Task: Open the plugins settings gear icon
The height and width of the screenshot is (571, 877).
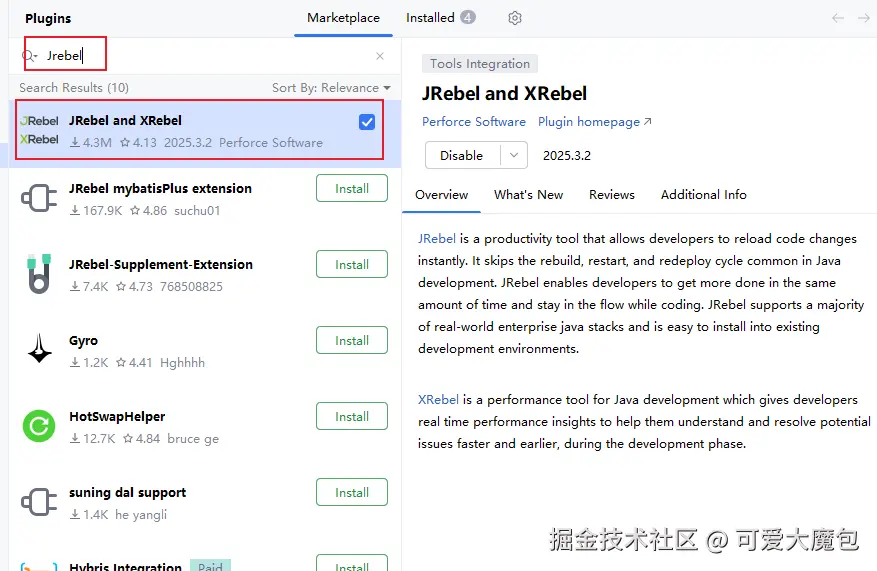Action: (515, 18)
